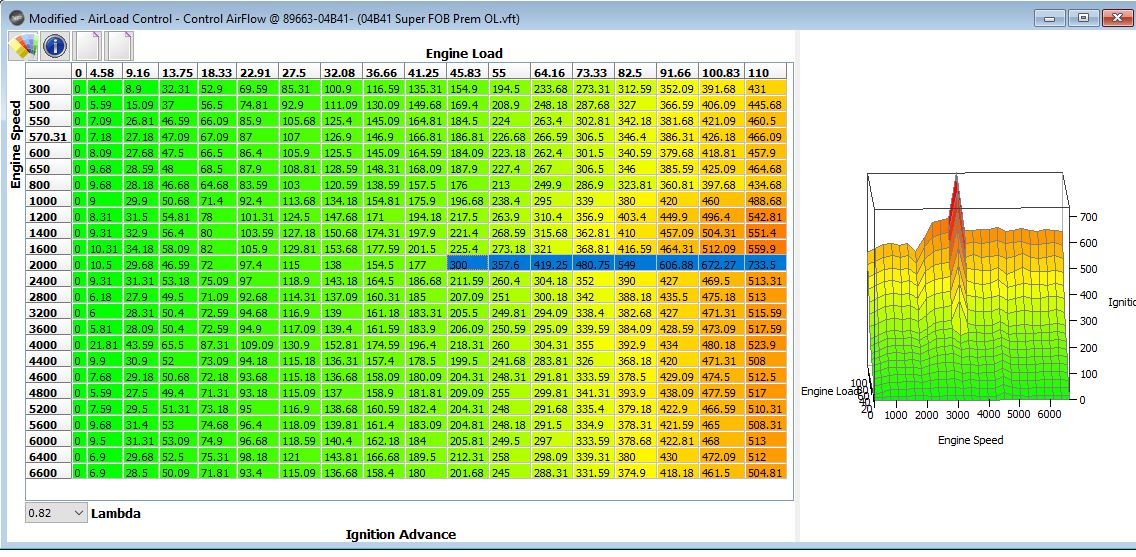The width and height of the screenshot is (1136, 557).
Task: Click the 4000 engine speed row header
Action: 49,344
